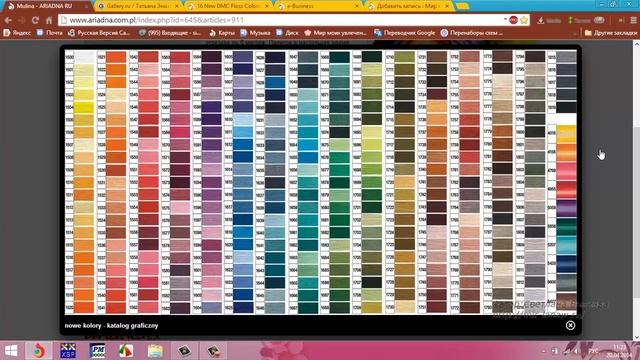Close the e-Business tab
Screen dimensions: 640x360
pyautogui.click(x=357, y=6)
